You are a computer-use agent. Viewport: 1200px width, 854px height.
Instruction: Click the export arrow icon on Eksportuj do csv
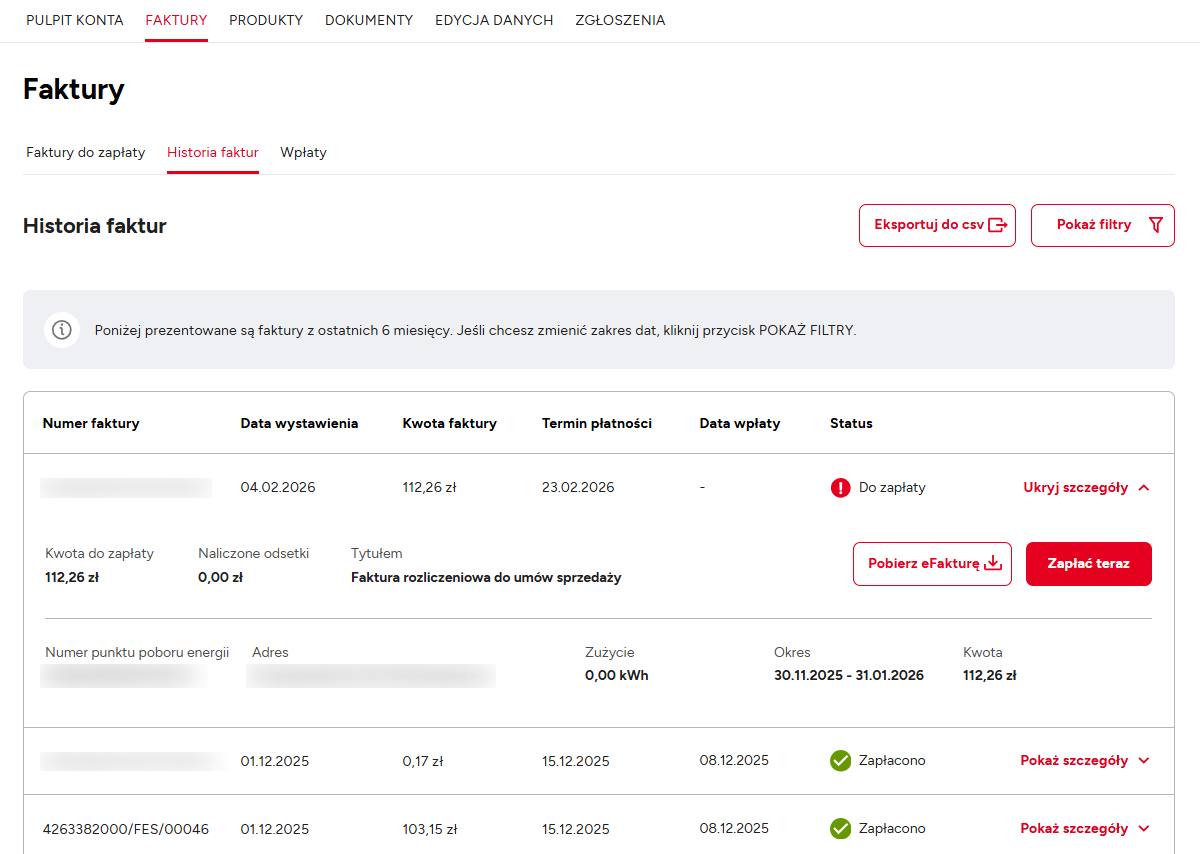pos(997,225)
